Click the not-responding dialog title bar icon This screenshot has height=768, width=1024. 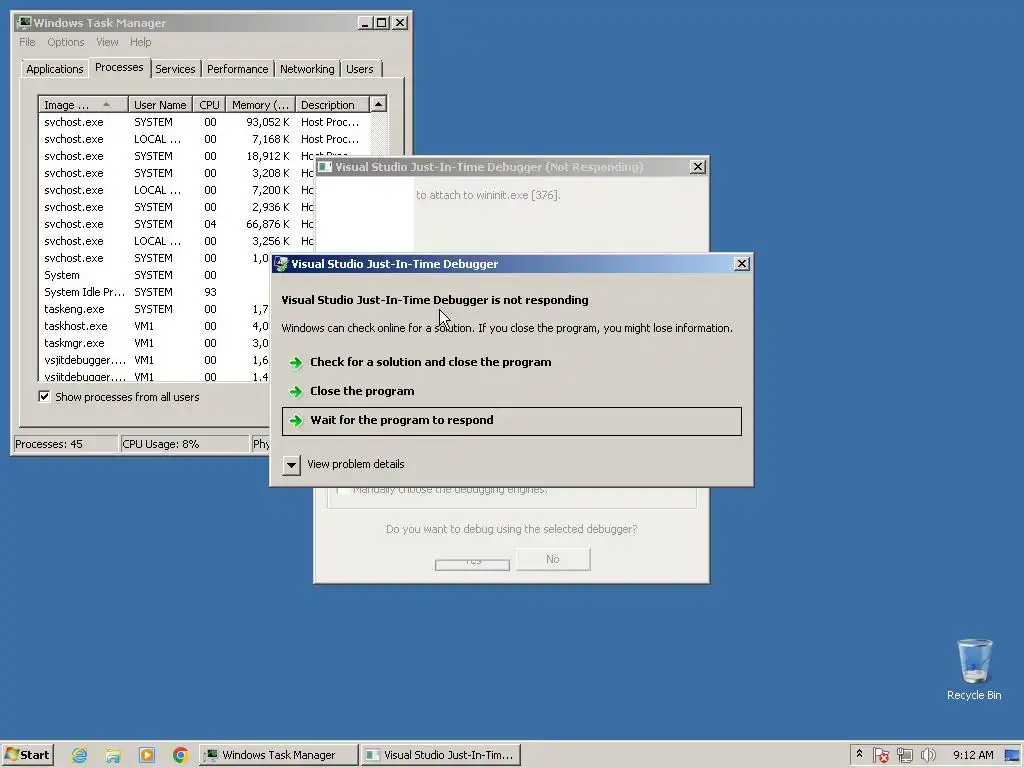[281, 264]
